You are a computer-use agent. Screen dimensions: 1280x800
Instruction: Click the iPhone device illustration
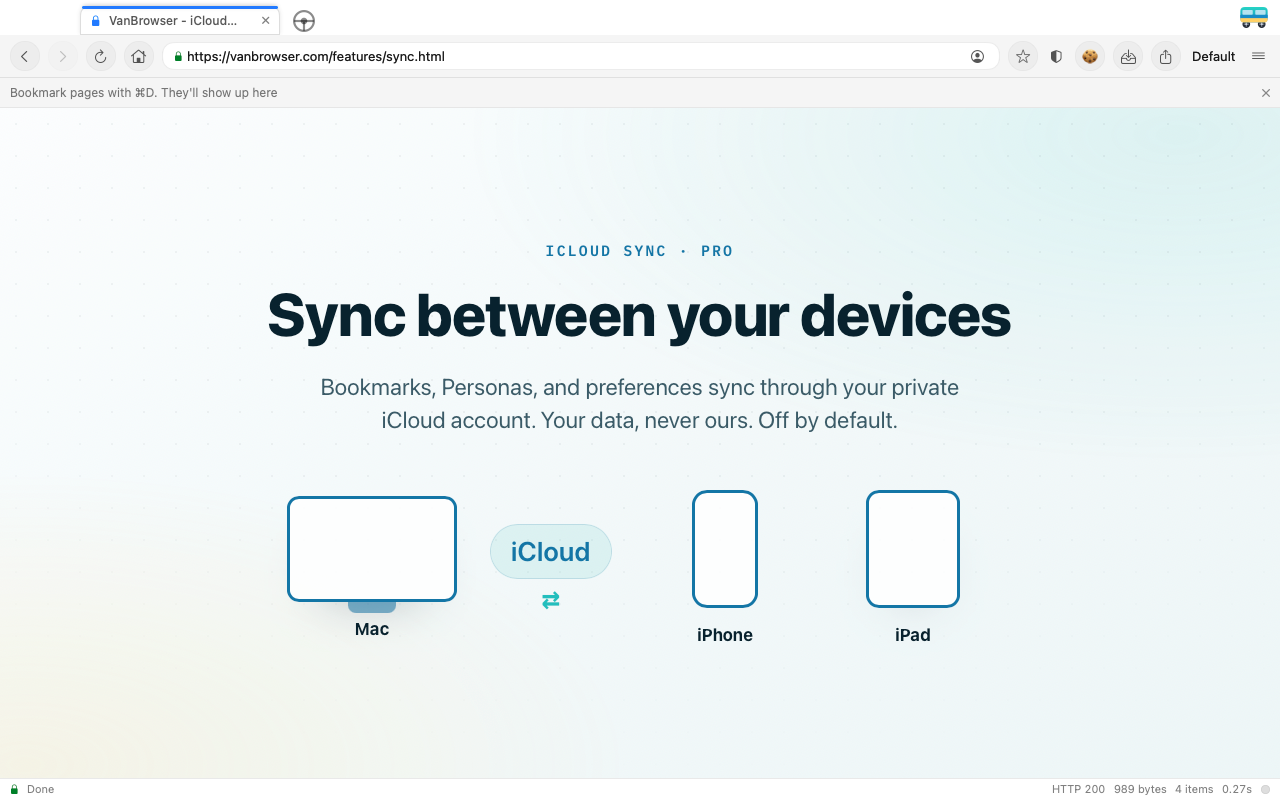[725, 549]
